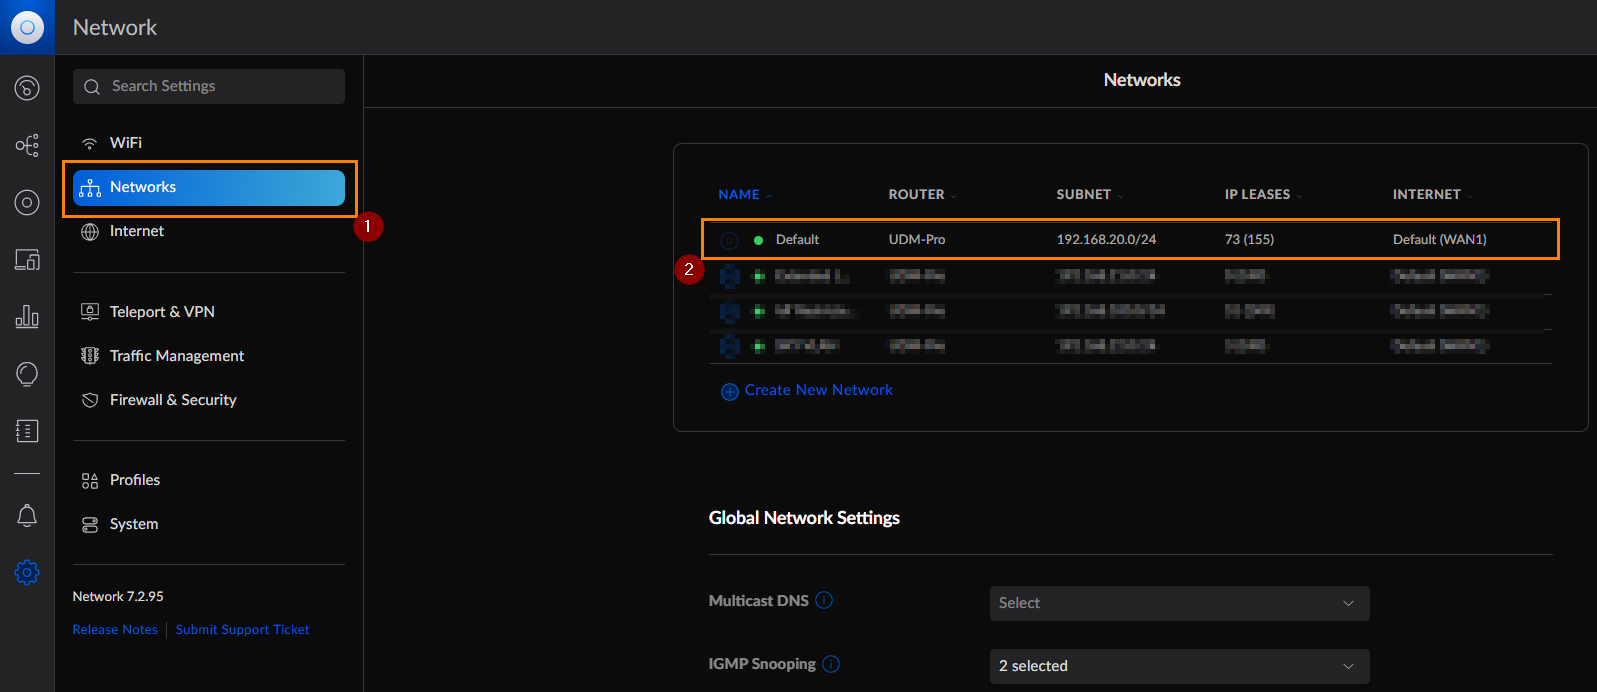The height and width of the screenshot is (692, 1597).
Task: Open Release Notes link
Action: pyautogui.click(x=115, y=629)
